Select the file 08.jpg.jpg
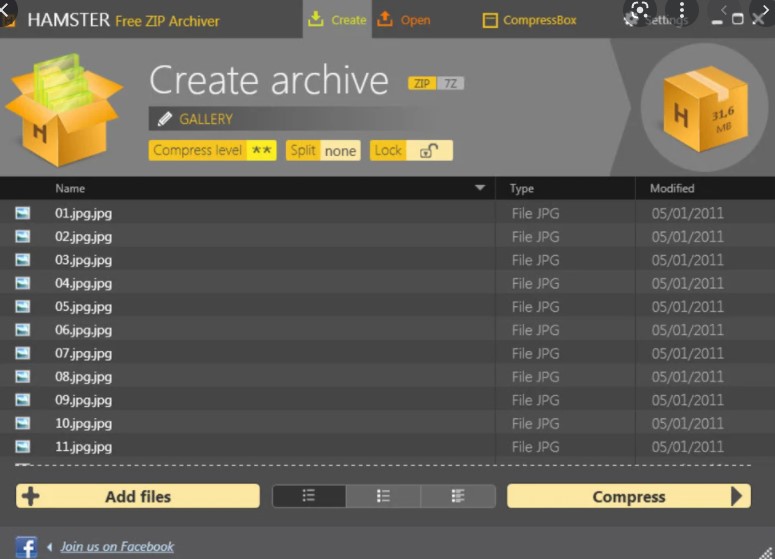The width and height of the screenshot is (775, 559). (x=83, y=377)
